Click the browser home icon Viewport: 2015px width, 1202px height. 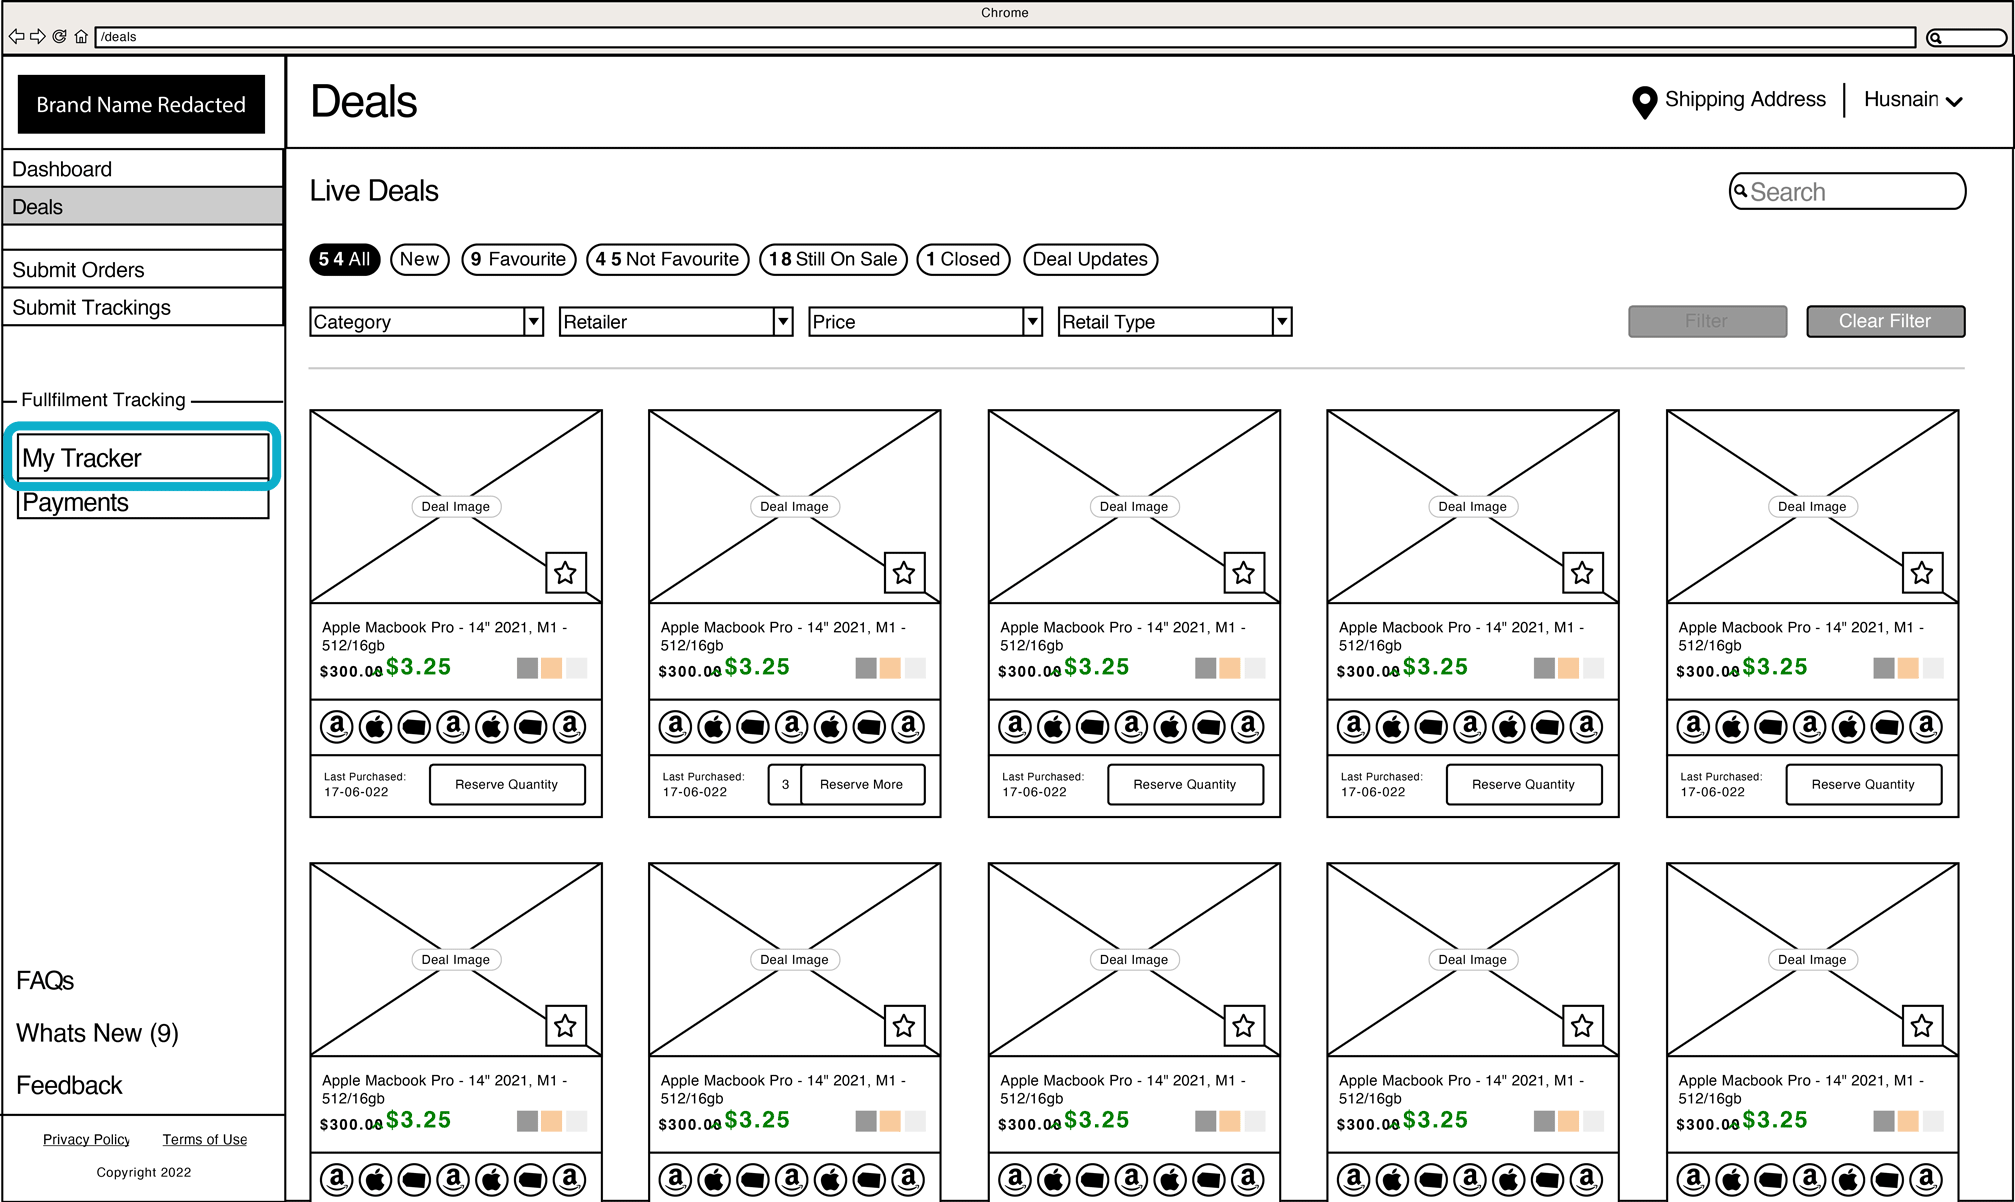tap(81, 37)
